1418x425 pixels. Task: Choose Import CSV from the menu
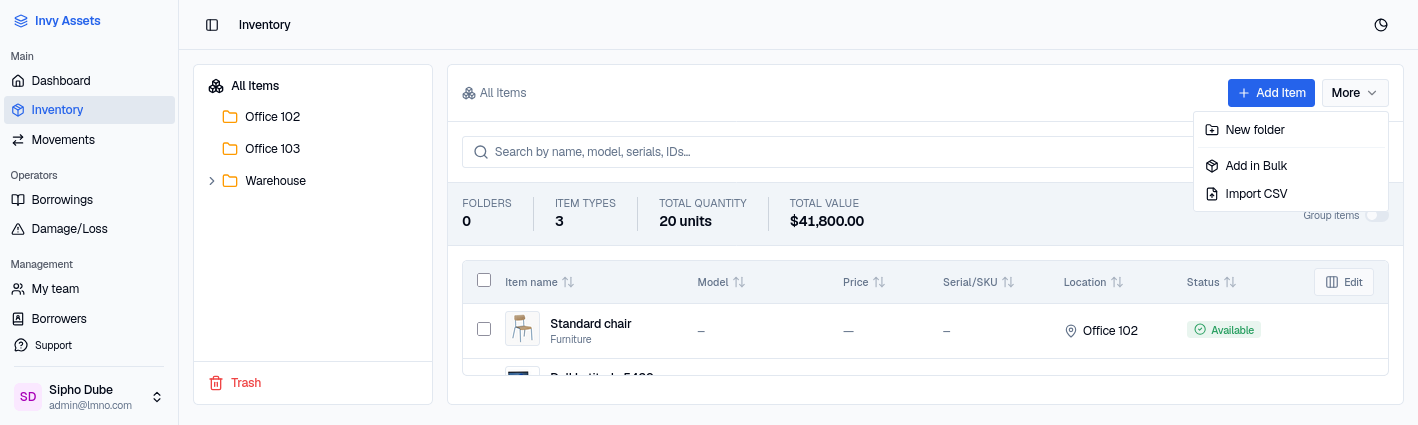[x=1290, y=194]
